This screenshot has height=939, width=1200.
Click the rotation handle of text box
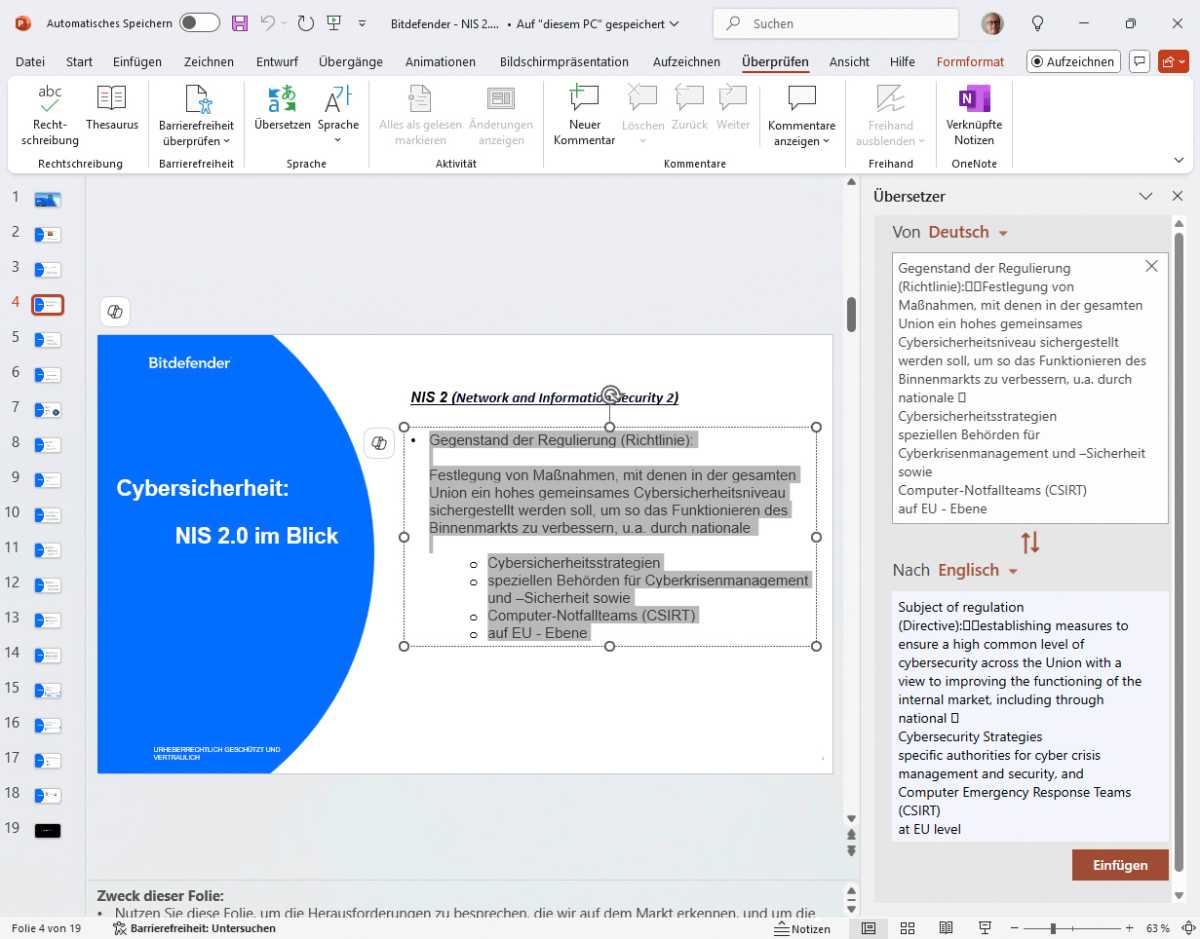(x=610, y=395)
